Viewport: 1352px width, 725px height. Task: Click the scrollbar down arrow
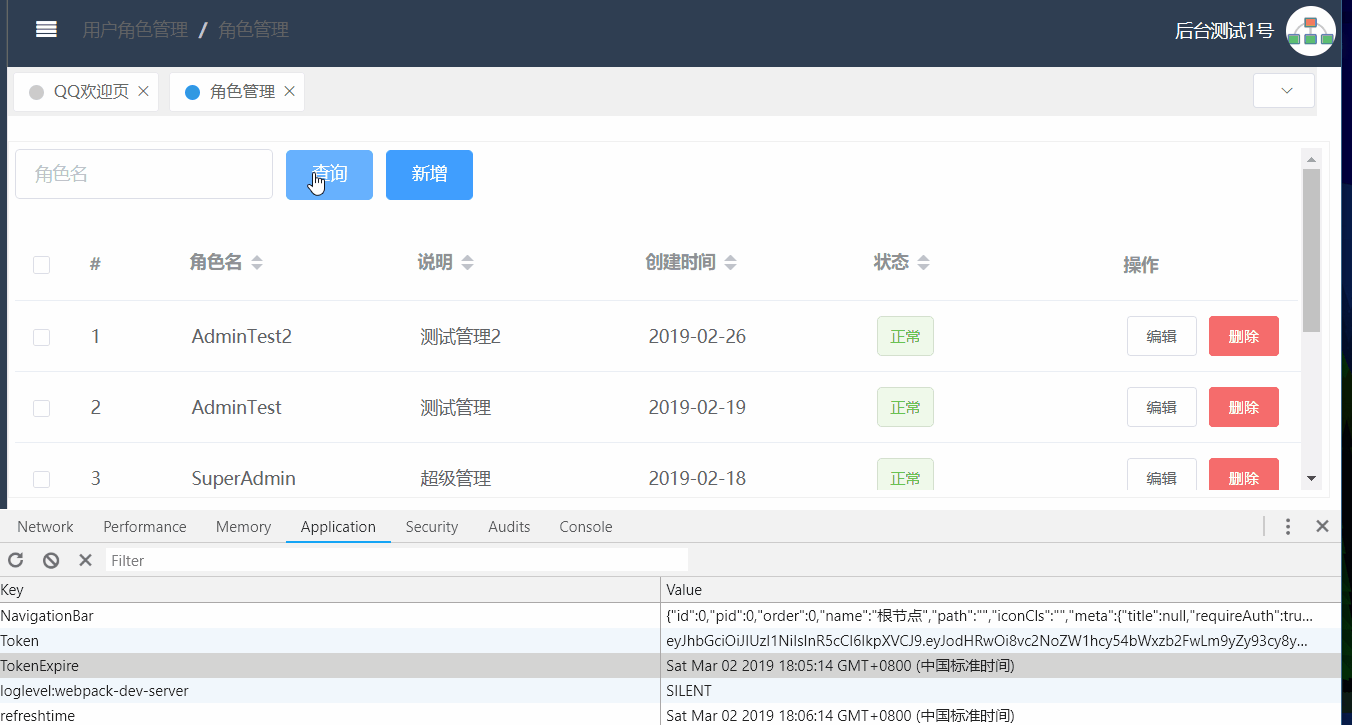pos(1311,479)
